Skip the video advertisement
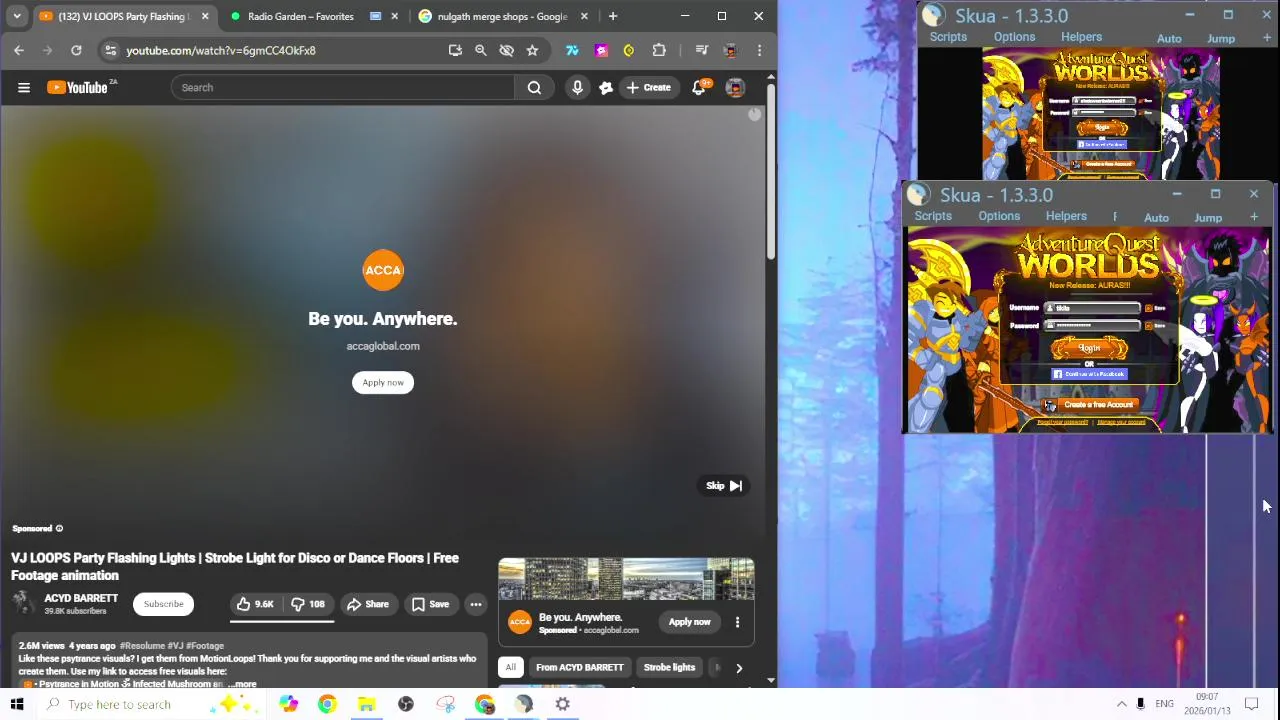The height and width of the screenshot is (720, 1280). (x=724, y=486)
